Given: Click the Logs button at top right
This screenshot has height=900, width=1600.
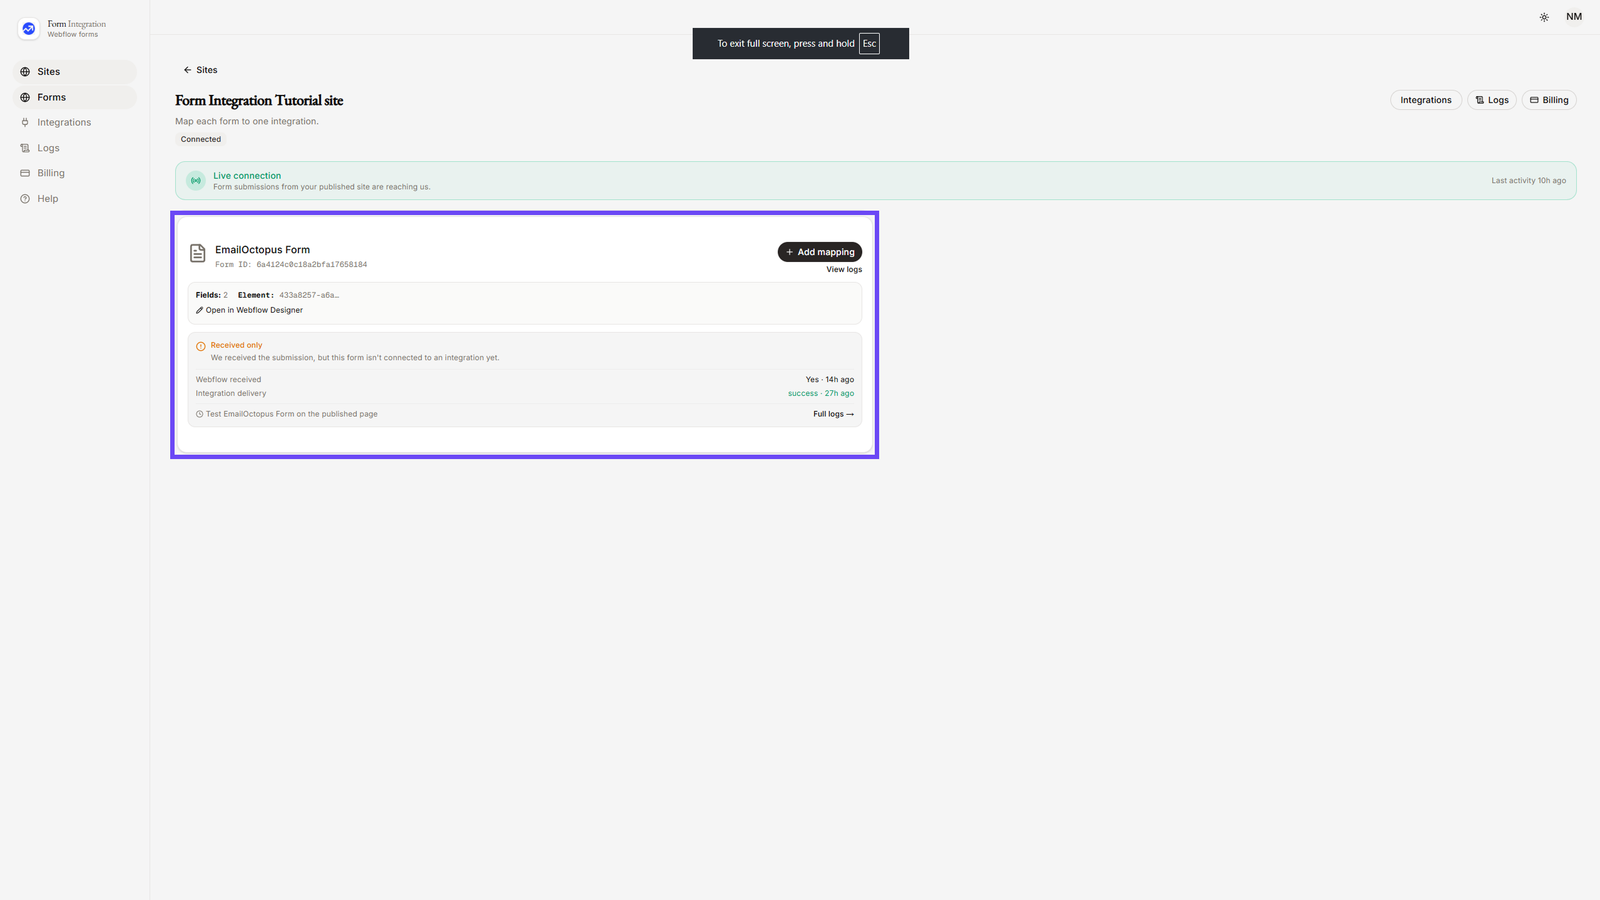Looking at the screenshot, I should (x=1491, y=100).
